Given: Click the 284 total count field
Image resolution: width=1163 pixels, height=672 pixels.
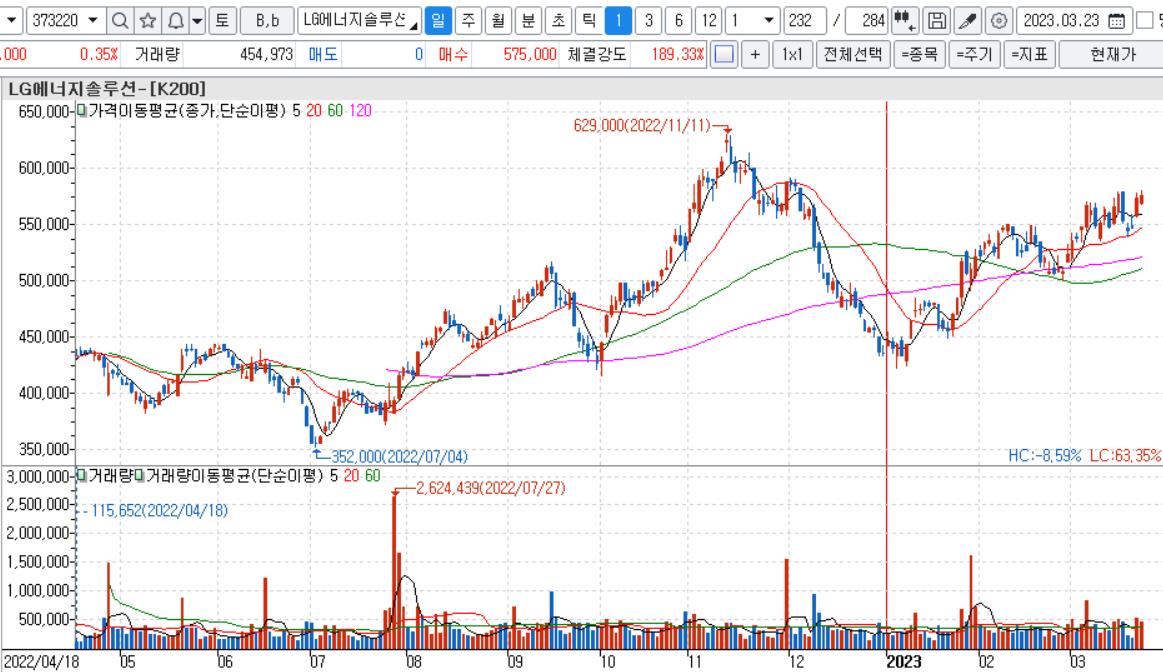Looking at the screenshot, I should click(x=866, y=21).
